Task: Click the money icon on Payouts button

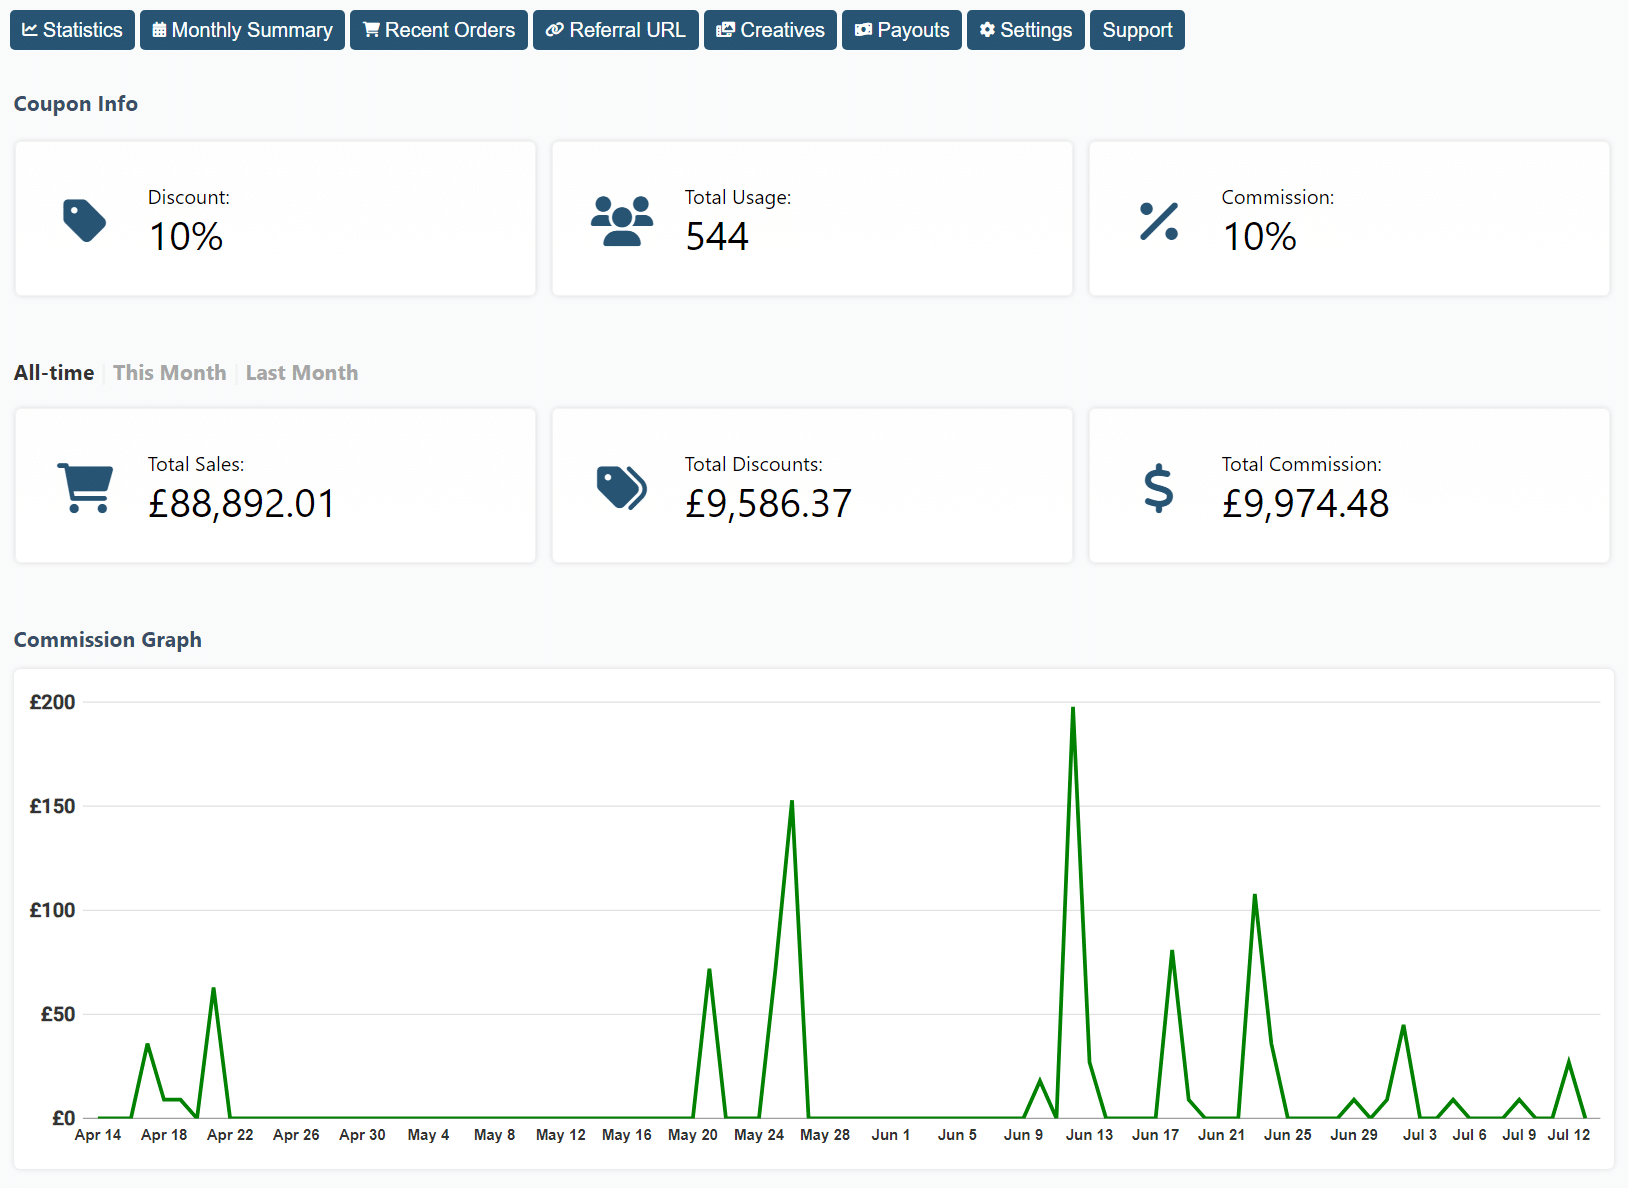Action: [862, 29]
